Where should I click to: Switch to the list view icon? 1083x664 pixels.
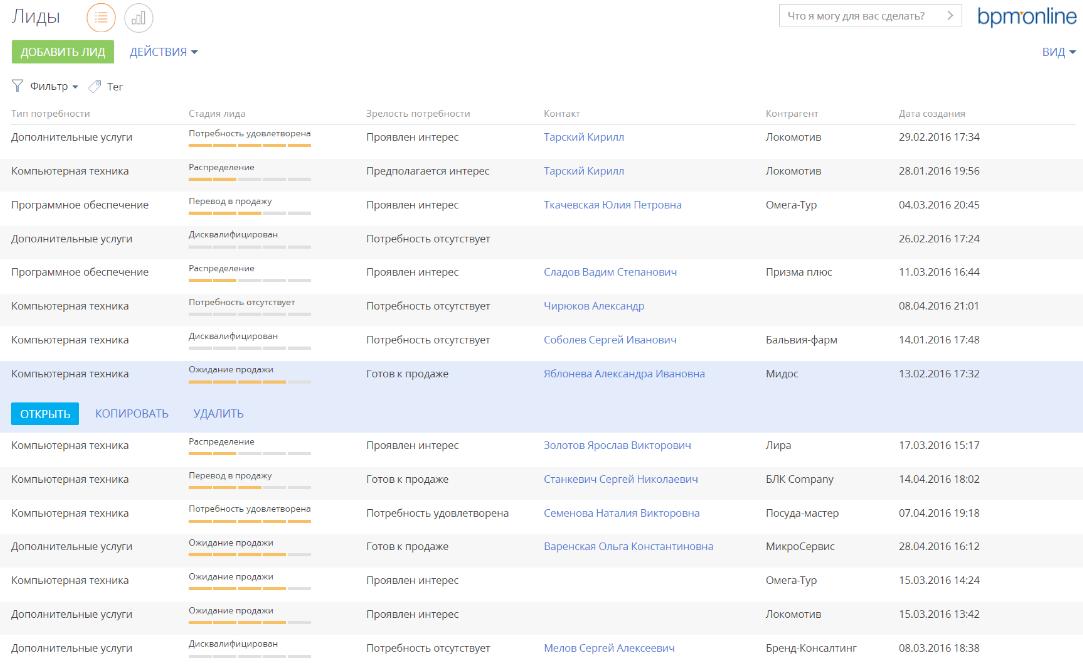point(101,17)
